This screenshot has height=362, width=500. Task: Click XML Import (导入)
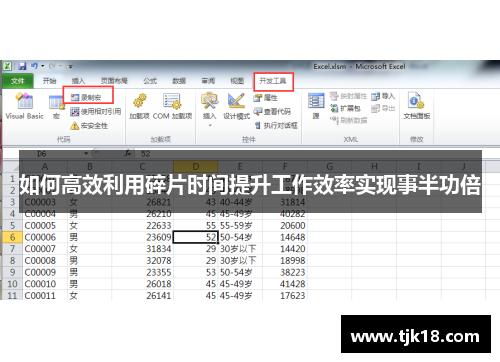[383, 96]
